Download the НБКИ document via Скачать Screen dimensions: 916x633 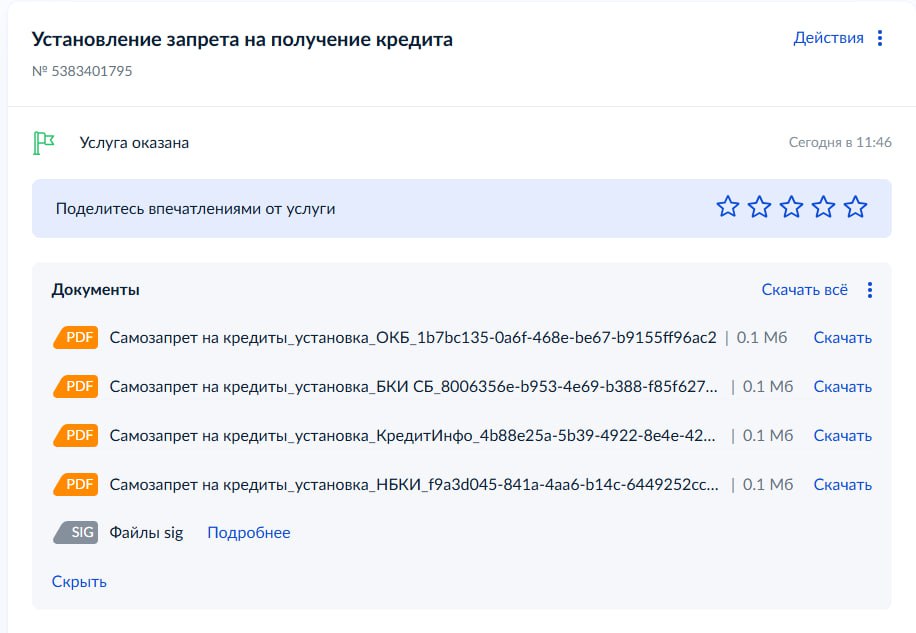pyautogui.click(x=842, y=485)
